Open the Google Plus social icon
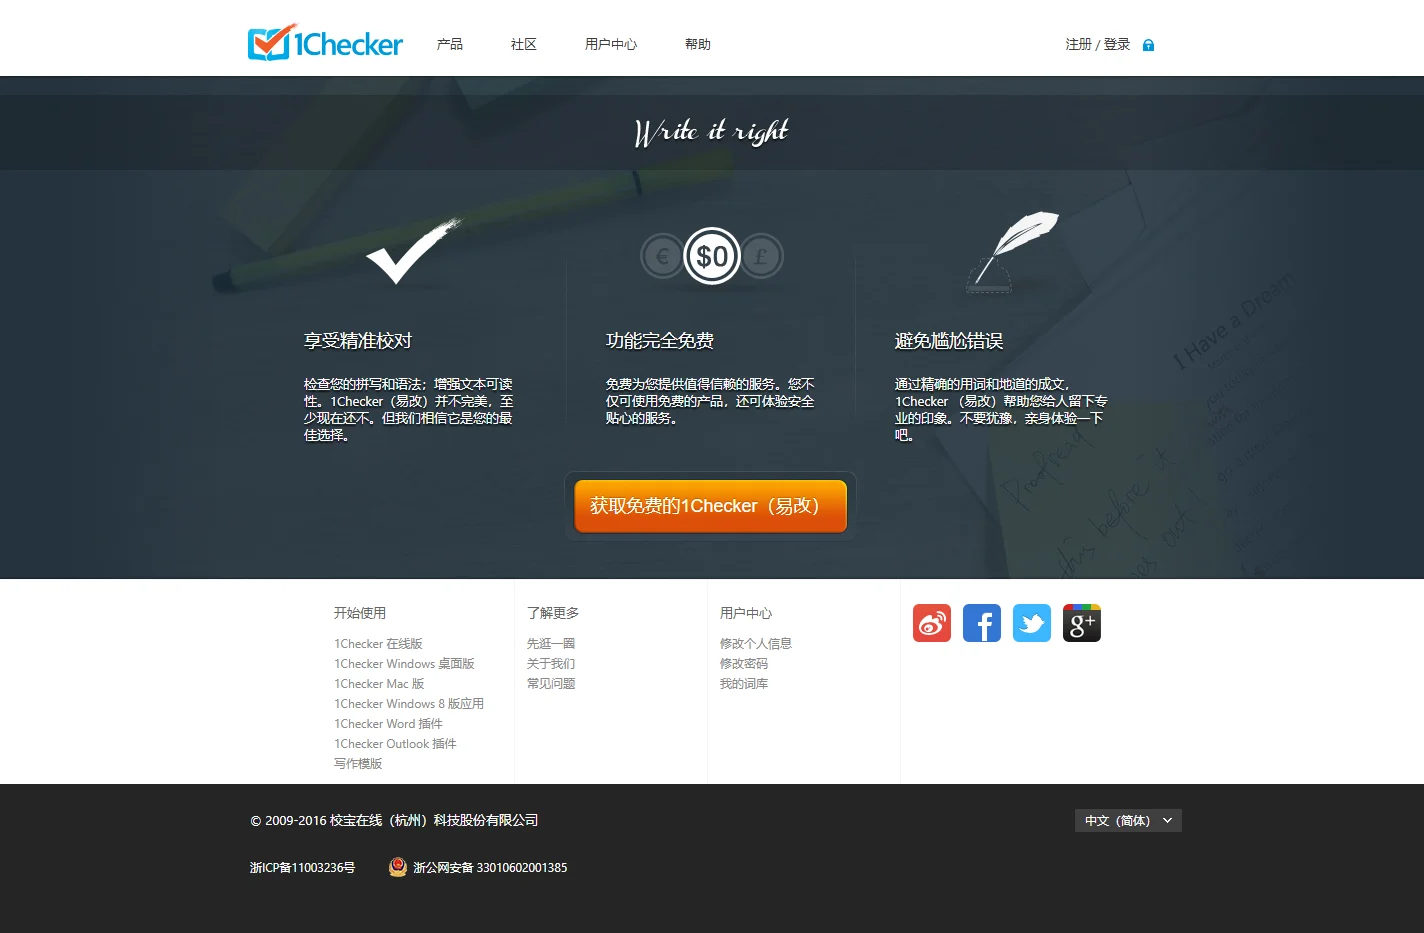 (1082, 623)
